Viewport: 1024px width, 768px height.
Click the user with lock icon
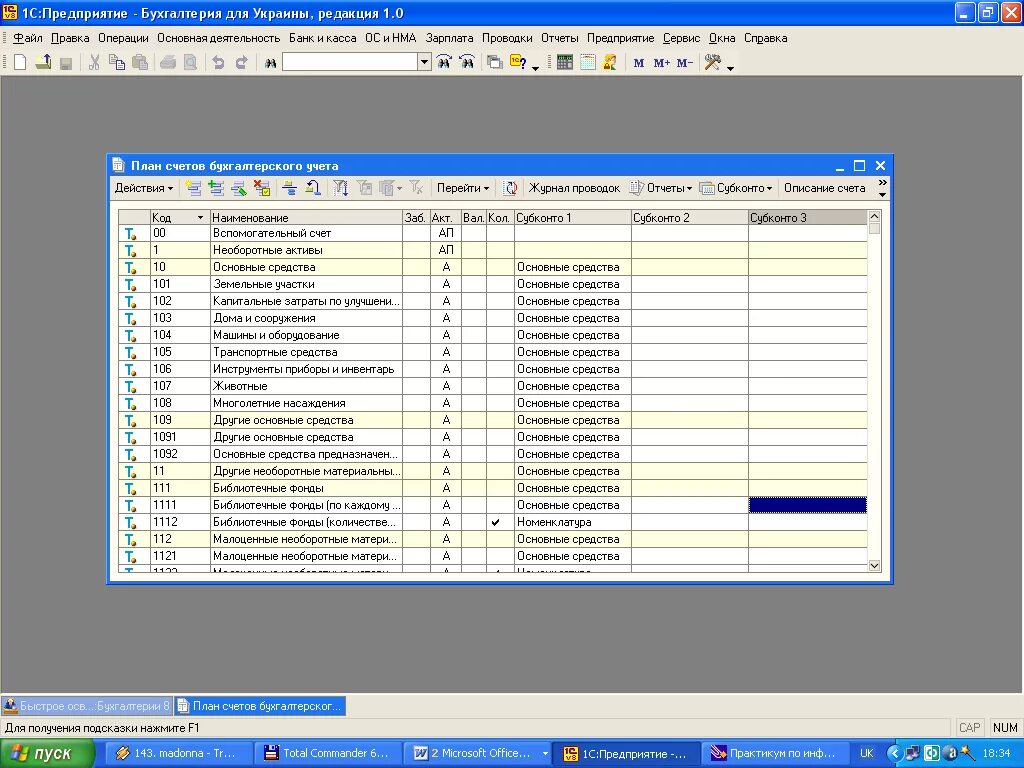[x=611, y=63]
